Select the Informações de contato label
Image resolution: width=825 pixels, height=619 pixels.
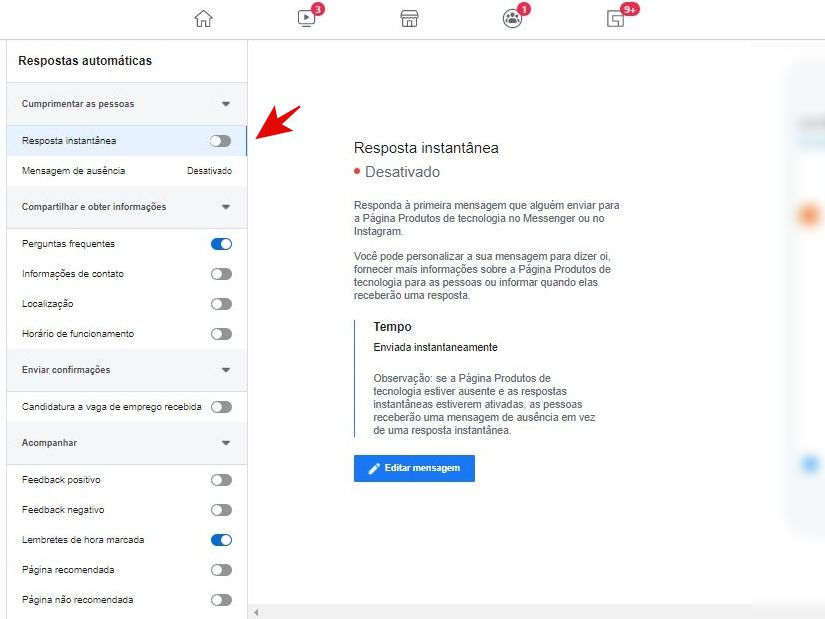click(73, 274)
